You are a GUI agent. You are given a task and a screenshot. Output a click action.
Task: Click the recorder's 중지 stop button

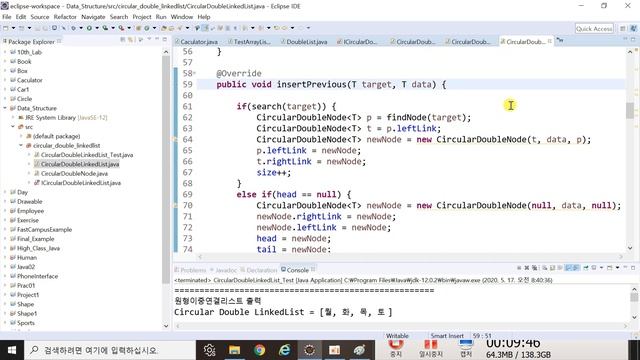[396, 349]
